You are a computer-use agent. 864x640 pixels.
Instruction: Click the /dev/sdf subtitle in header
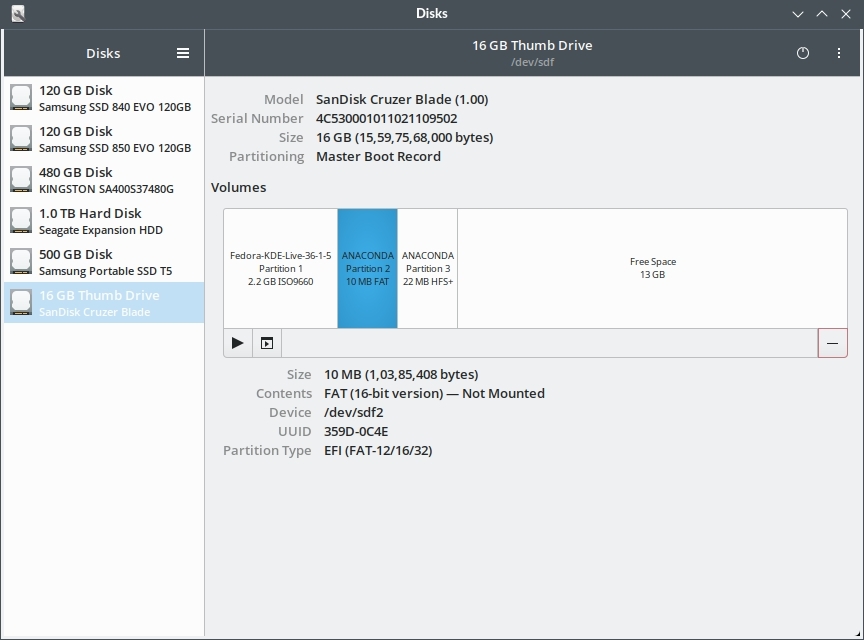(x=532, y=62)
